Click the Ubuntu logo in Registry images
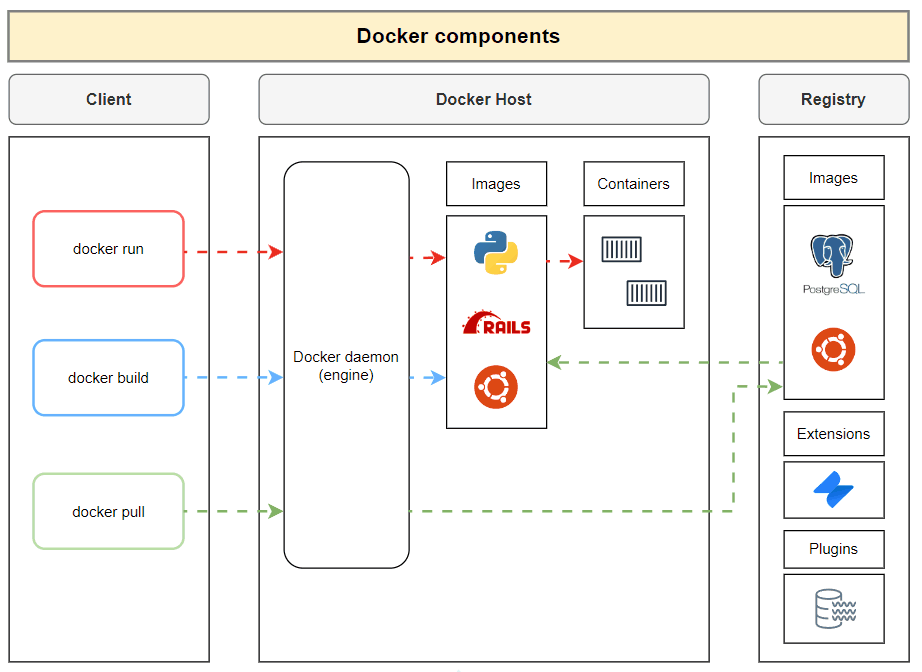 pos(833,349)
